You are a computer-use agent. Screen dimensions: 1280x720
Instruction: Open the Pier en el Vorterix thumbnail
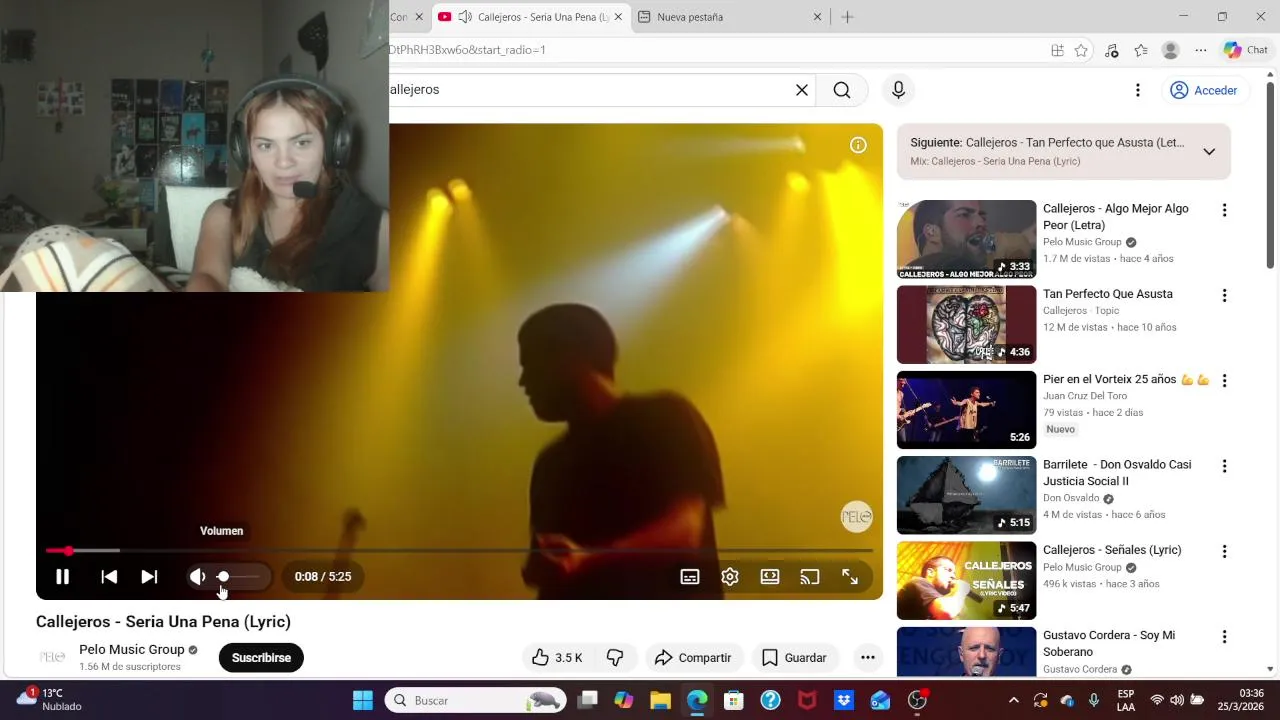pyautogui.click(x=966, y=409)
